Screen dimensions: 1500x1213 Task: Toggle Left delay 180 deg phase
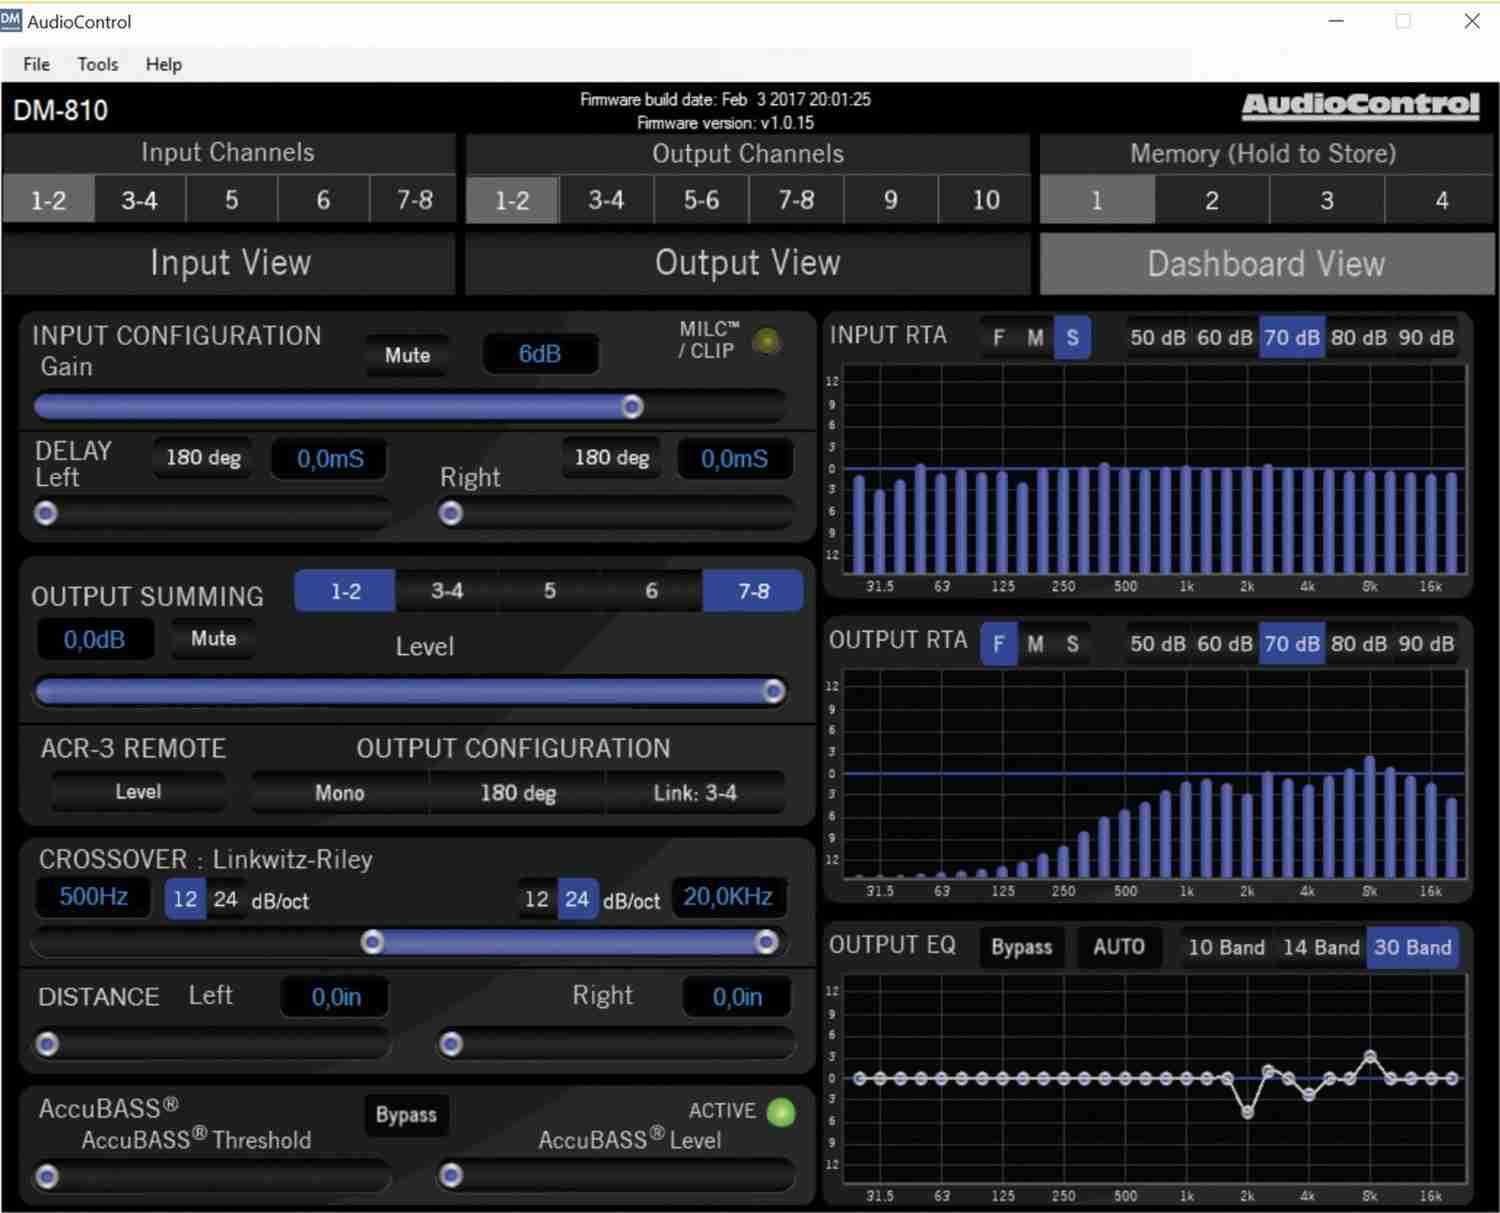pos(203,457)
